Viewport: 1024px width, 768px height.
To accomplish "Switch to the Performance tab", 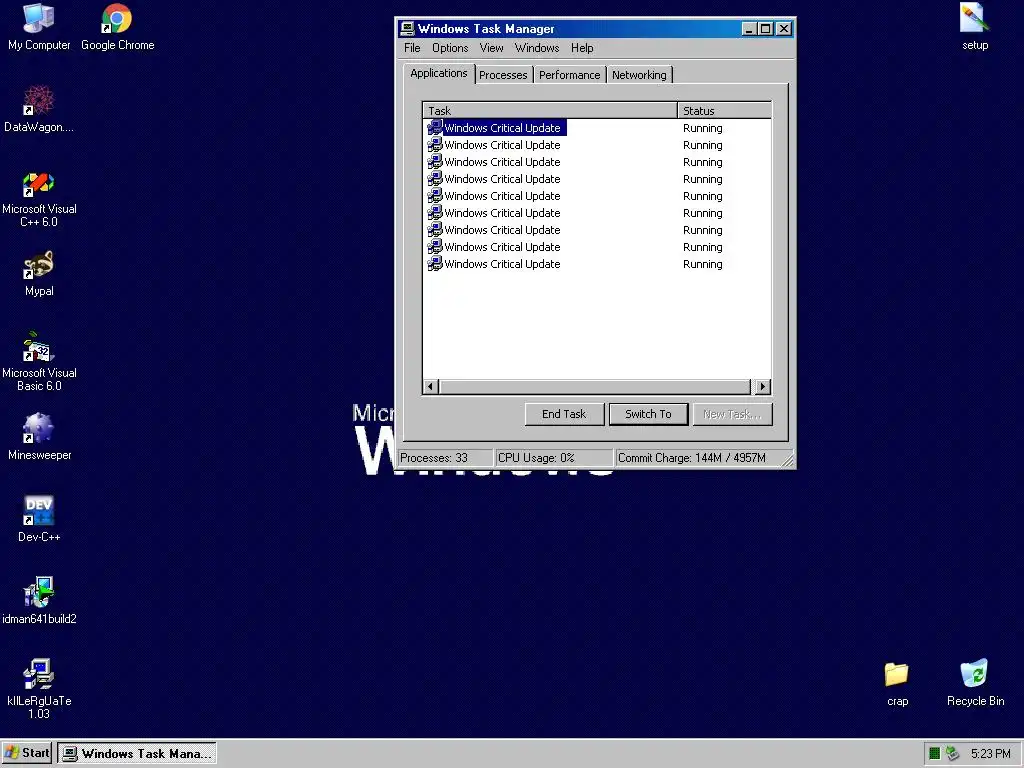I will [569, 75].
